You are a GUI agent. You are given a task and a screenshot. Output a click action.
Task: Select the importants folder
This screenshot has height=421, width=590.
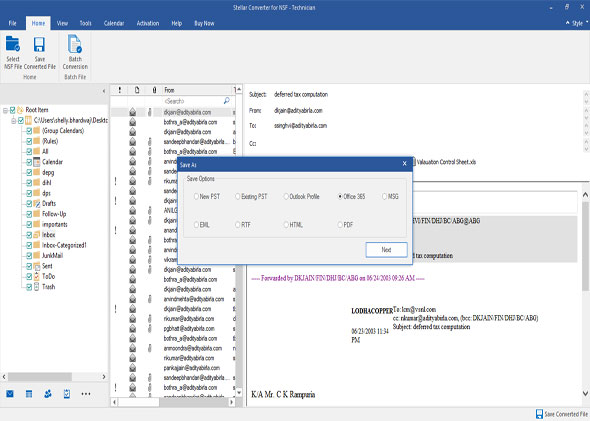[55, 225]
